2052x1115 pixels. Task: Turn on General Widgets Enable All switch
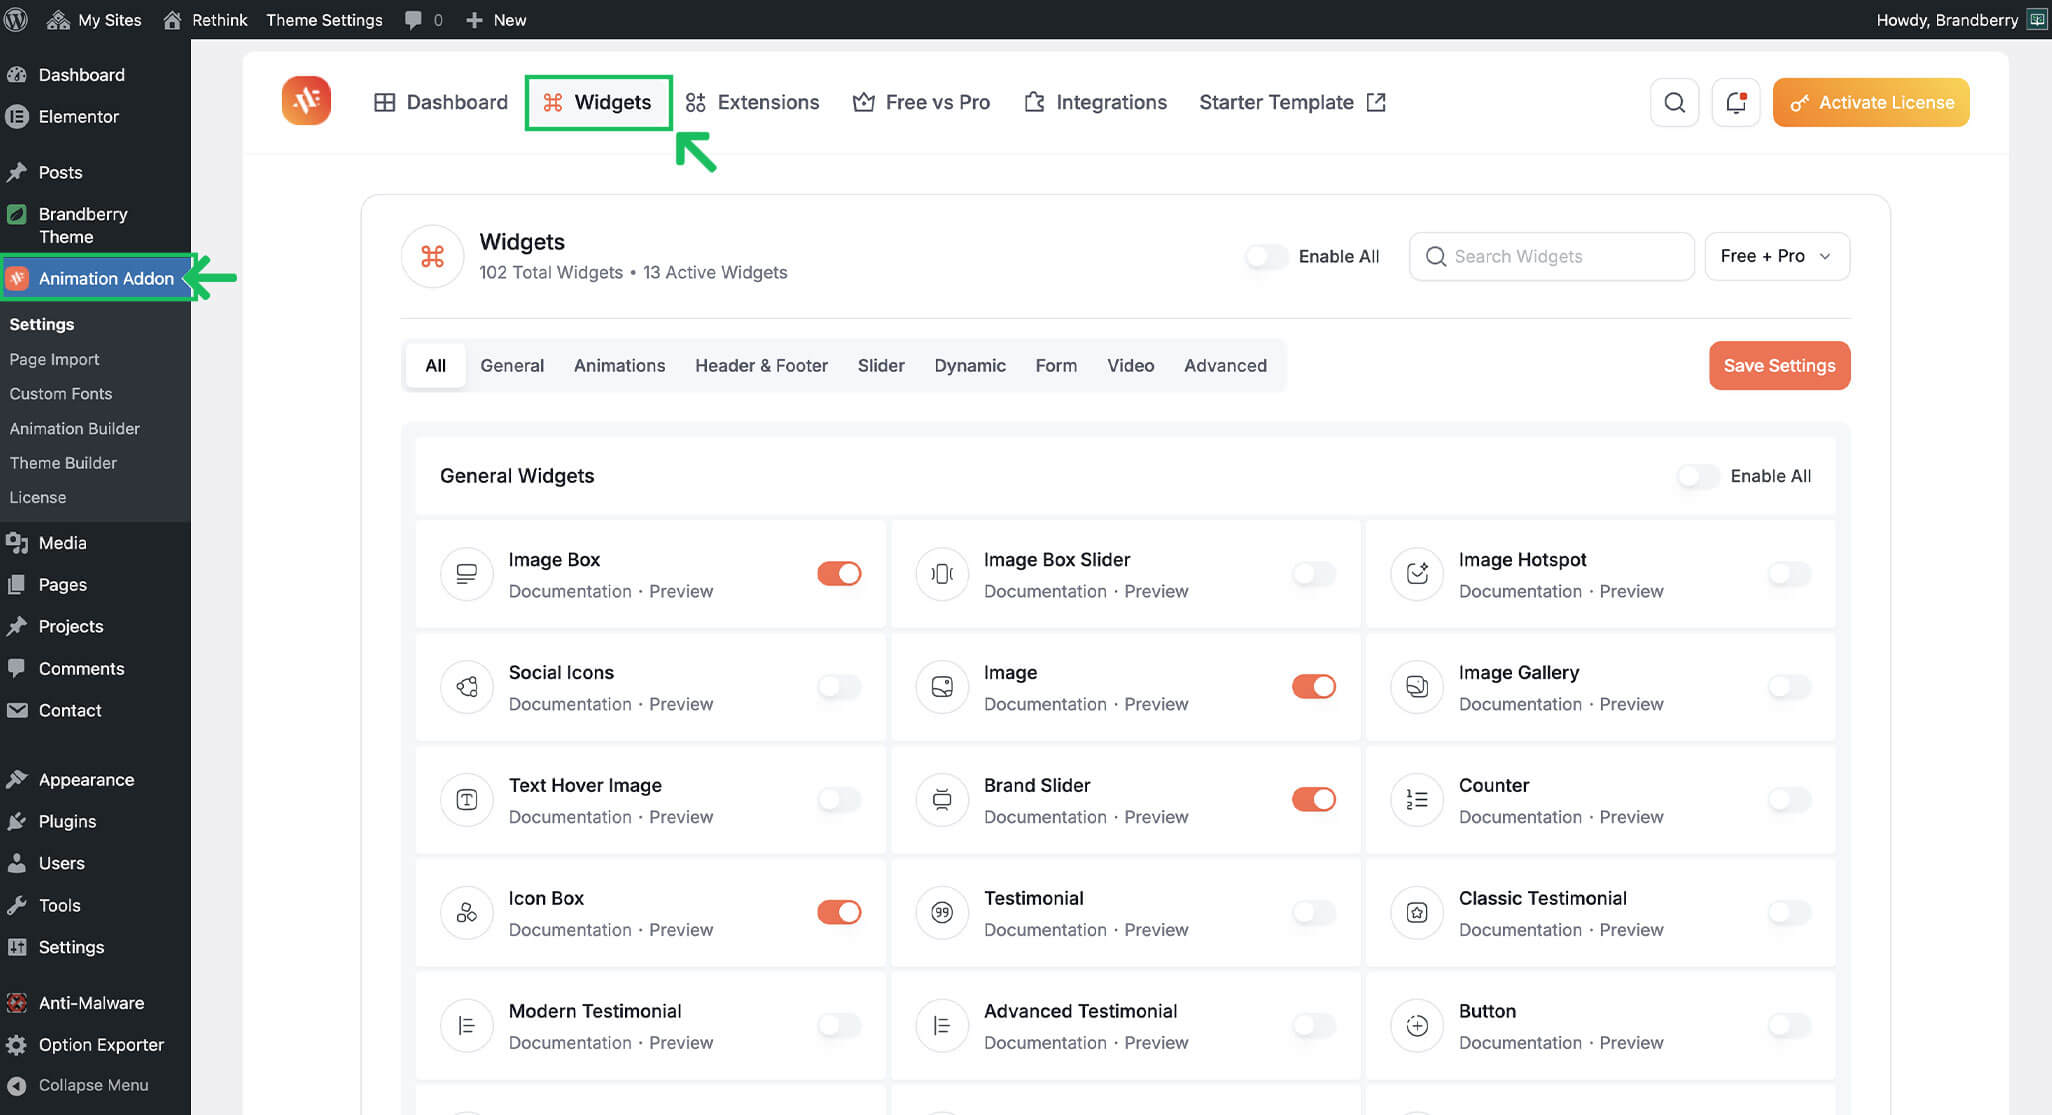click(1697, 476)
